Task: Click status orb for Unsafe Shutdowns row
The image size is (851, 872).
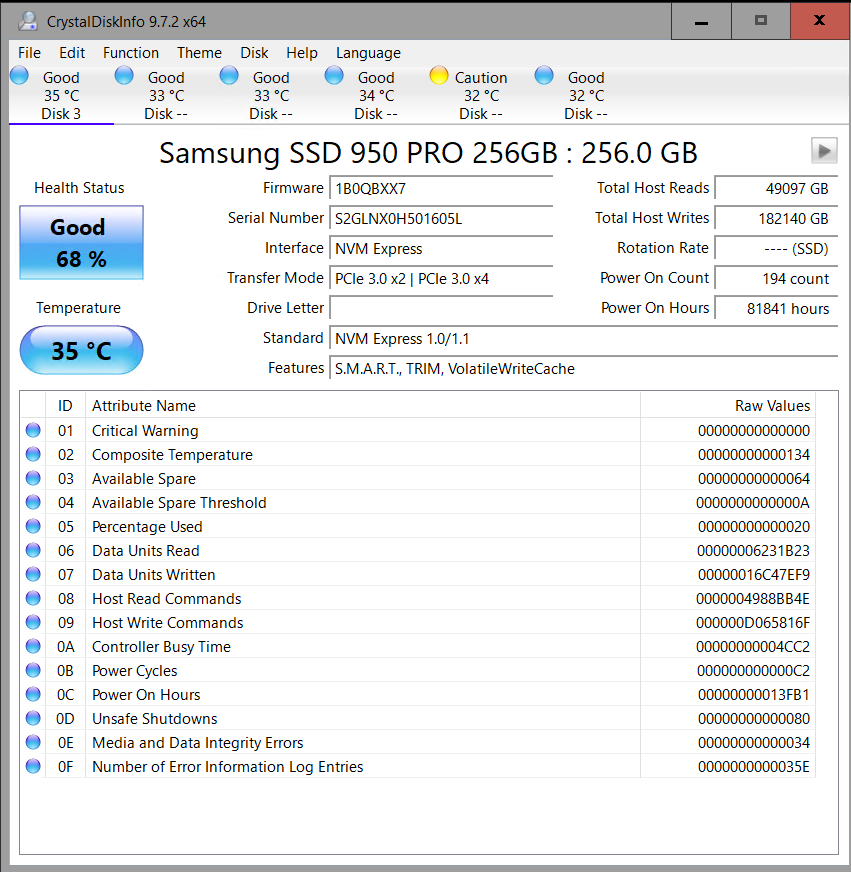Action: pyautogui.click(x=33, y=719)
